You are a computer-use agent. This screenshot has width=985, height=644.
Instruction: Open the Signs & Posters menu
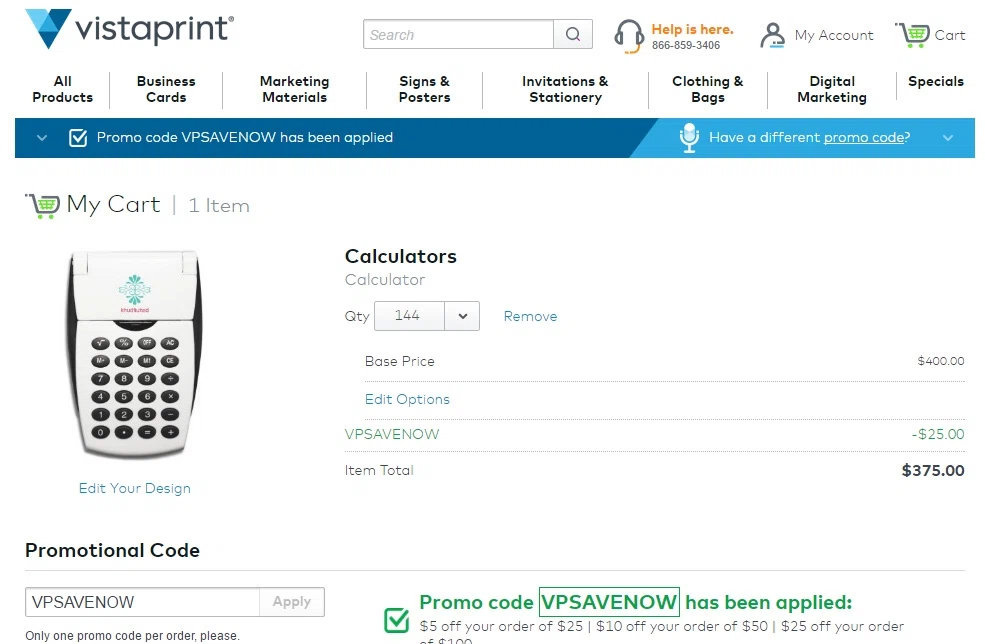[x=425, y=89]
